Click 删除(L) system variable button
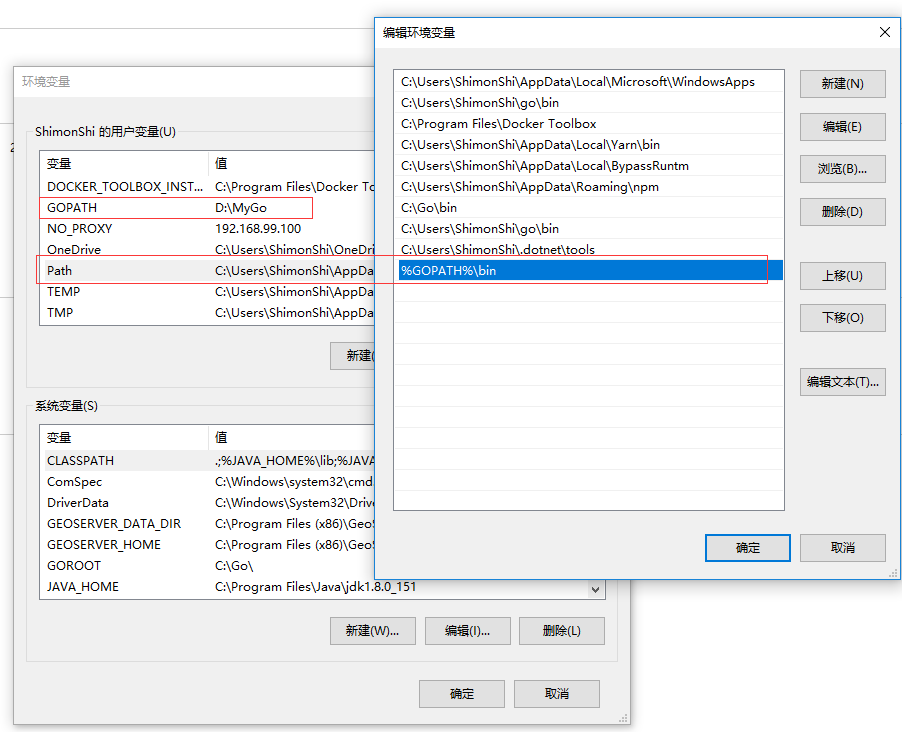 point(561,631)
